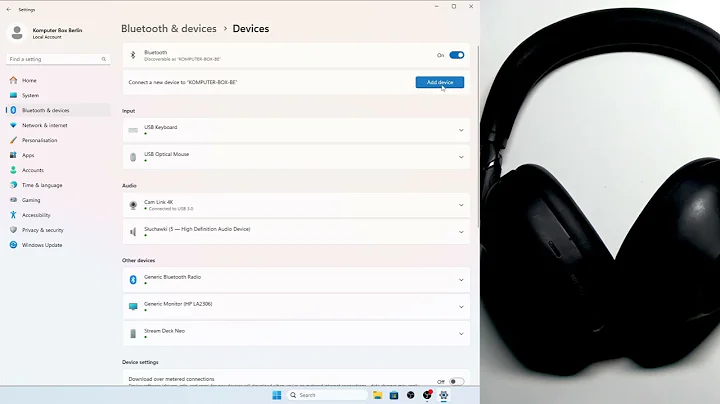Click the Add device button
The image size is (720, 404).
[x=440, y=82]
